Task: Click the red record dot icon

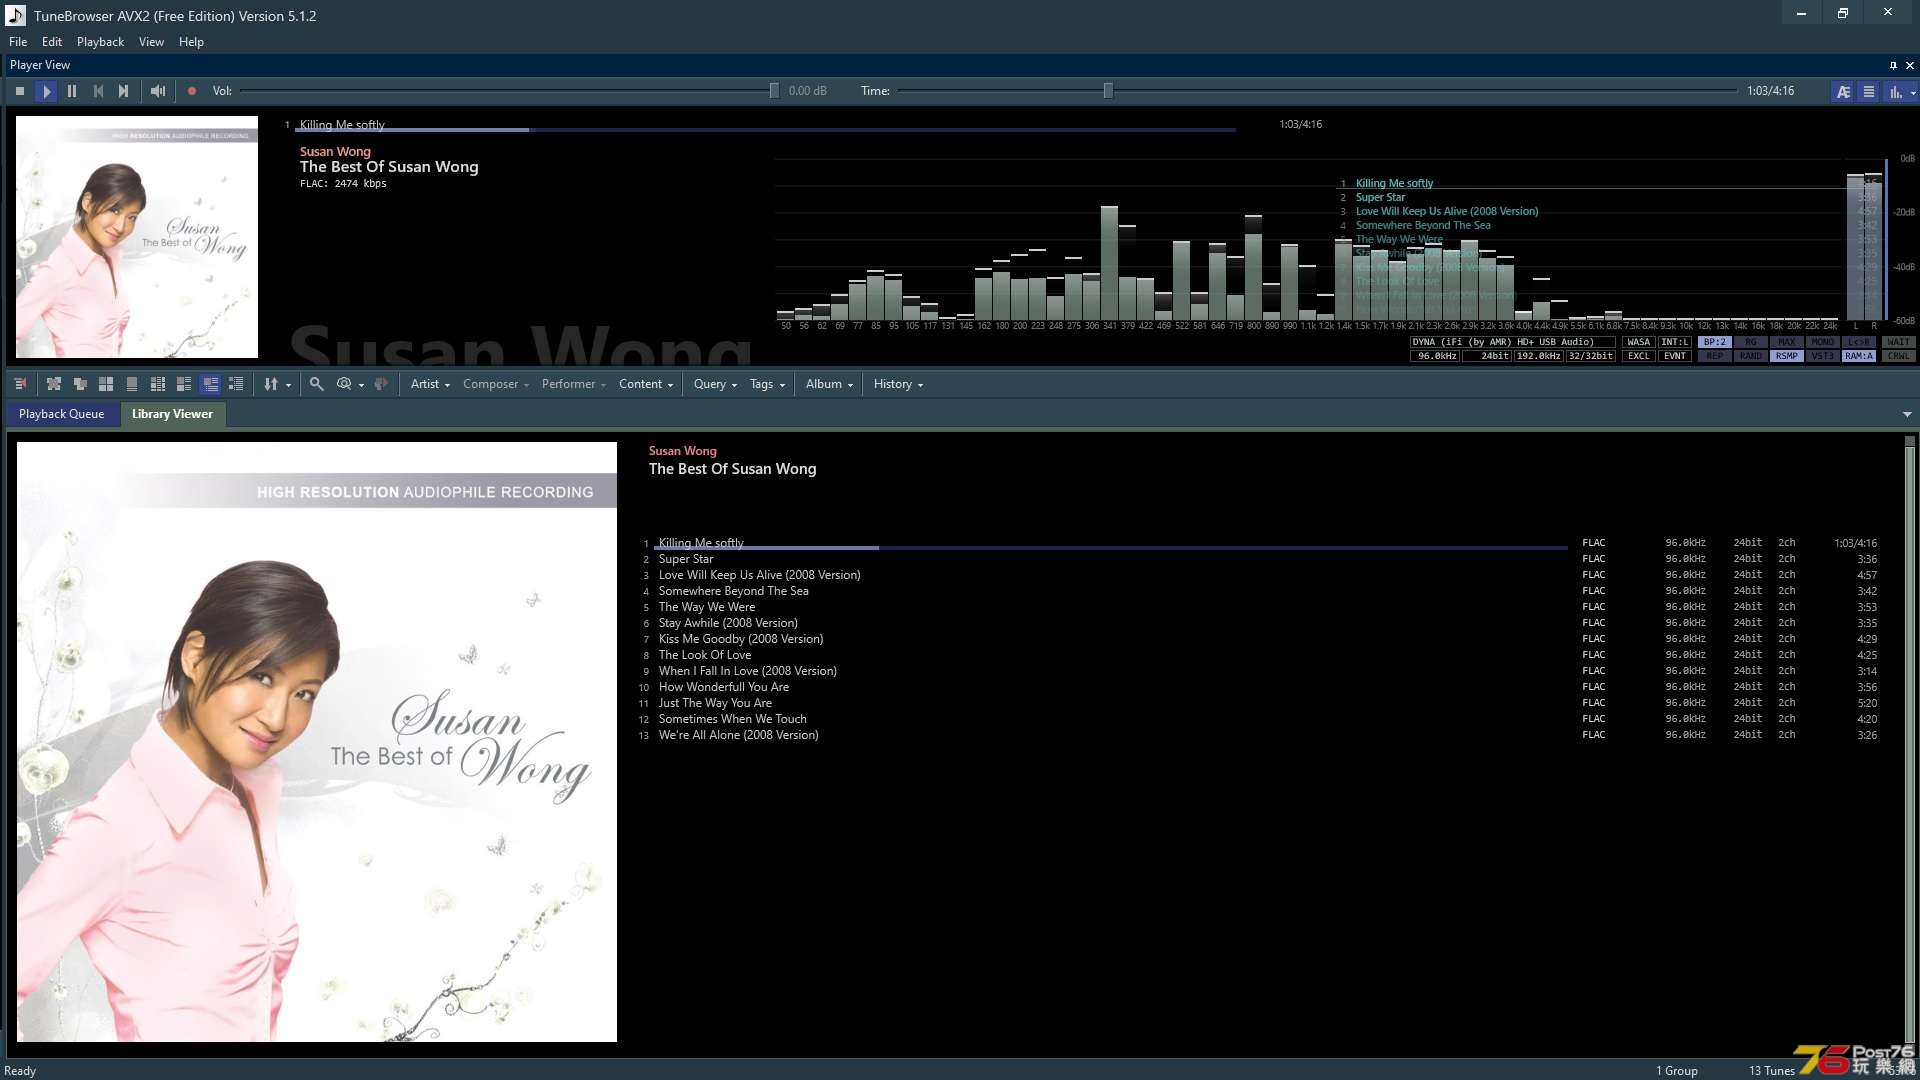Action: point(192,91)
